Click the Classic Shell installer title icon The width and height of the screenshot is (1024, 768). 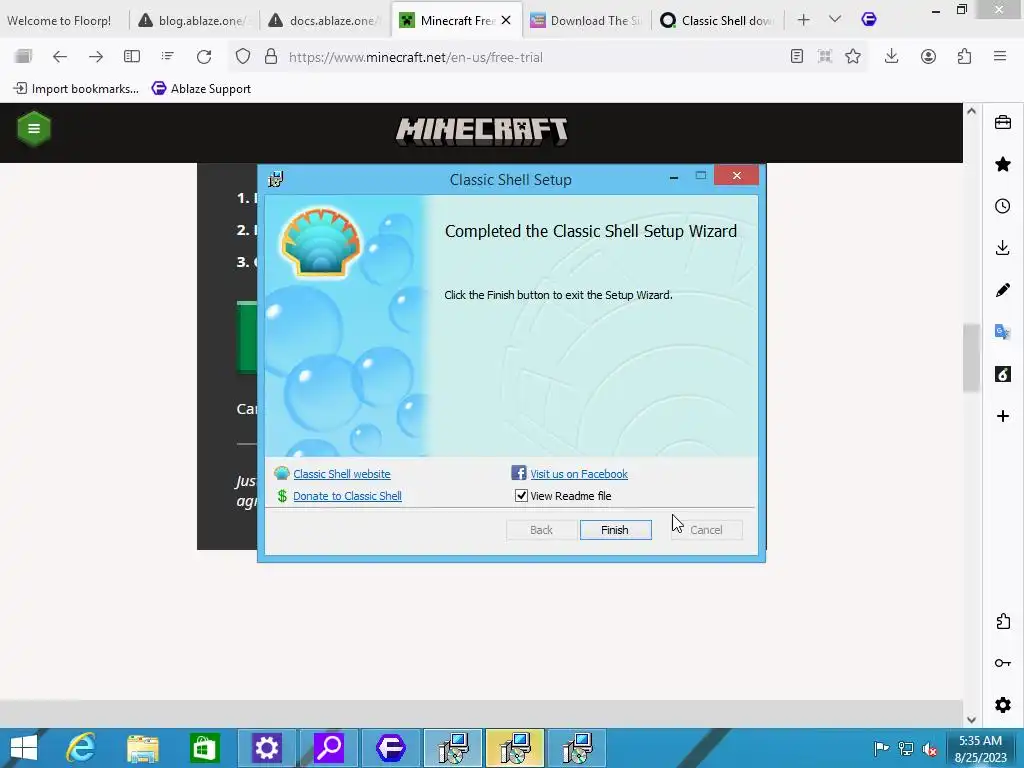[x=276, y=179]
